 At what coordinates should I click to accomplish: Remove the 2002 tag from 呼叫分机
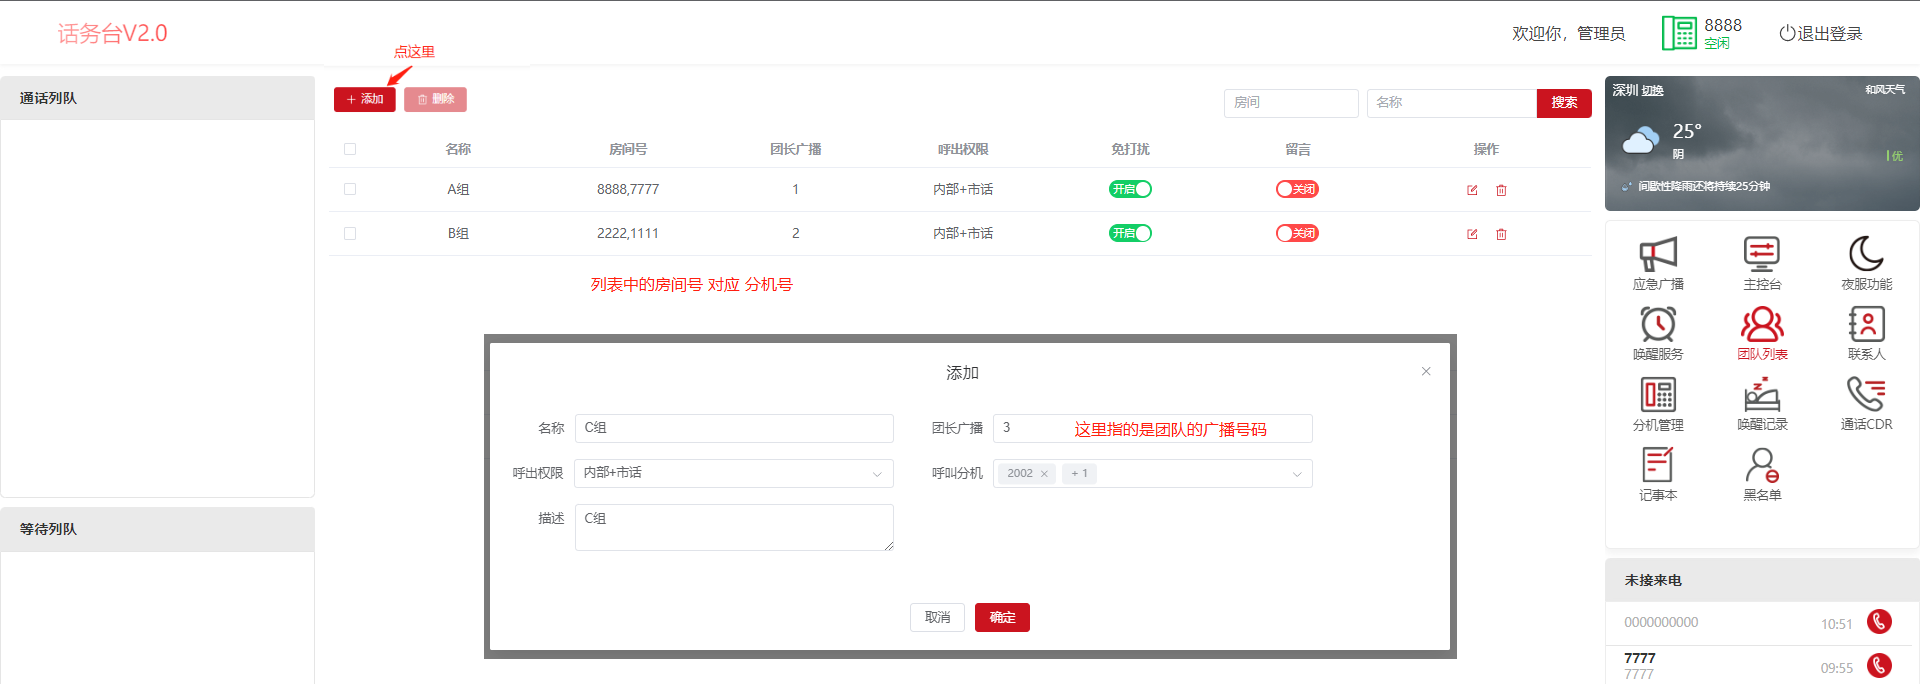click(1044, 474)
